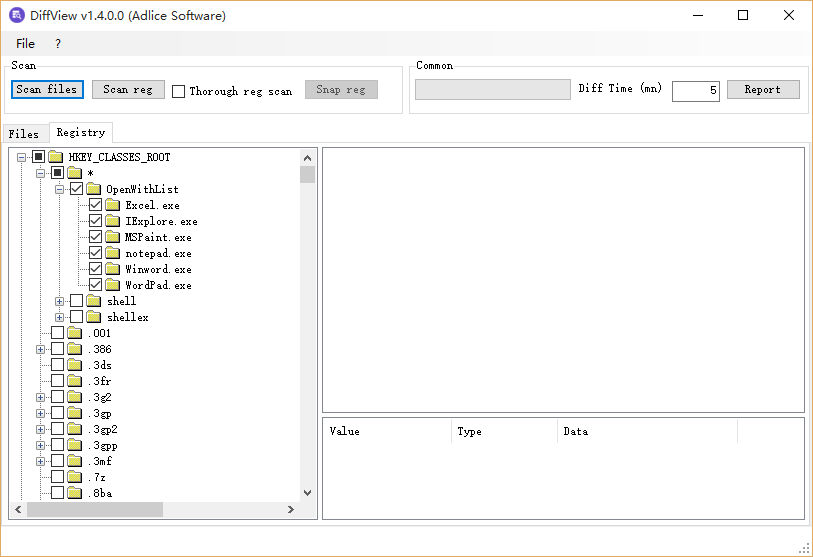
Task: Open the File menu
Action: [x=25, y=44]
